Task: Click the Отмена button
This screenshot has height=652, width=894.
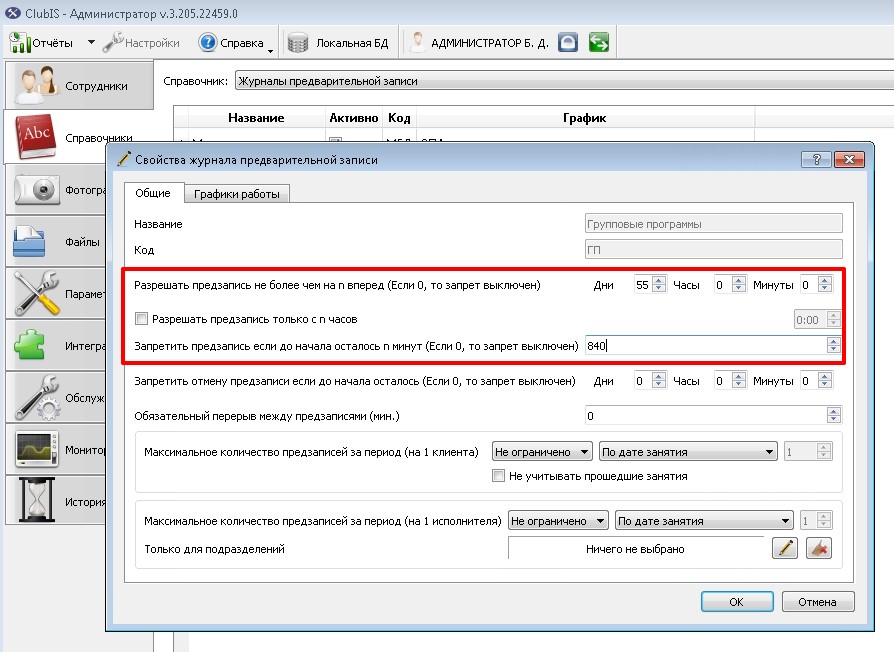Action: point(818,602)
